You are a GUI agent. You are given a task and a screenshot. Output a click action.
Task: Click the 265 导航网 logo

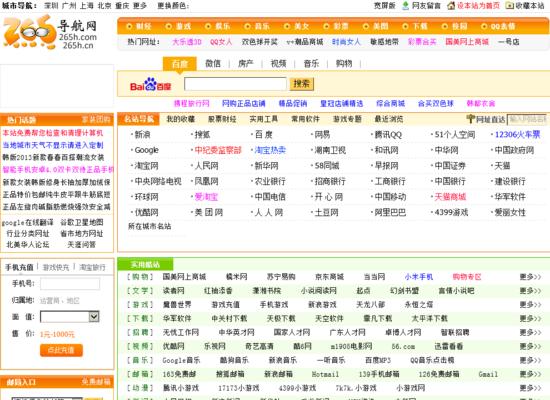click(x=50, y=32)
